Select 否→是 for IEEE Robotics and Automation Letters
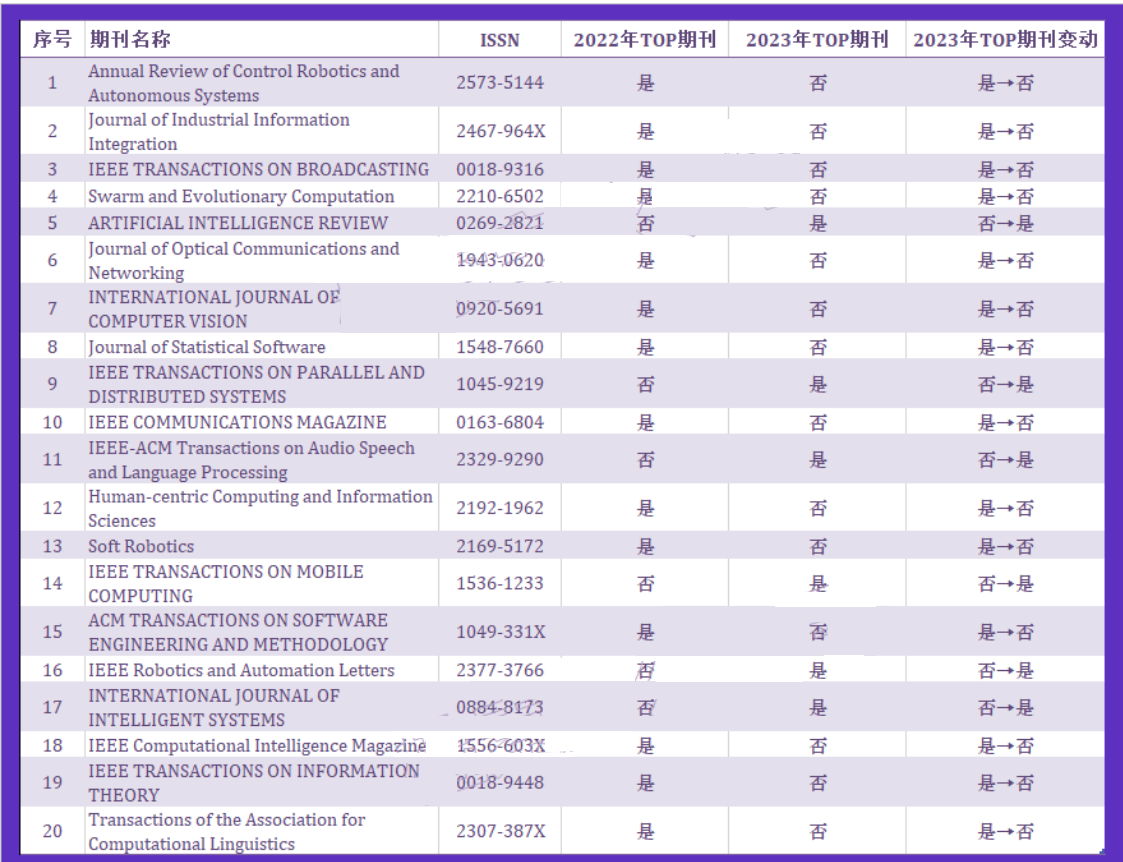 pos(1006,670)
